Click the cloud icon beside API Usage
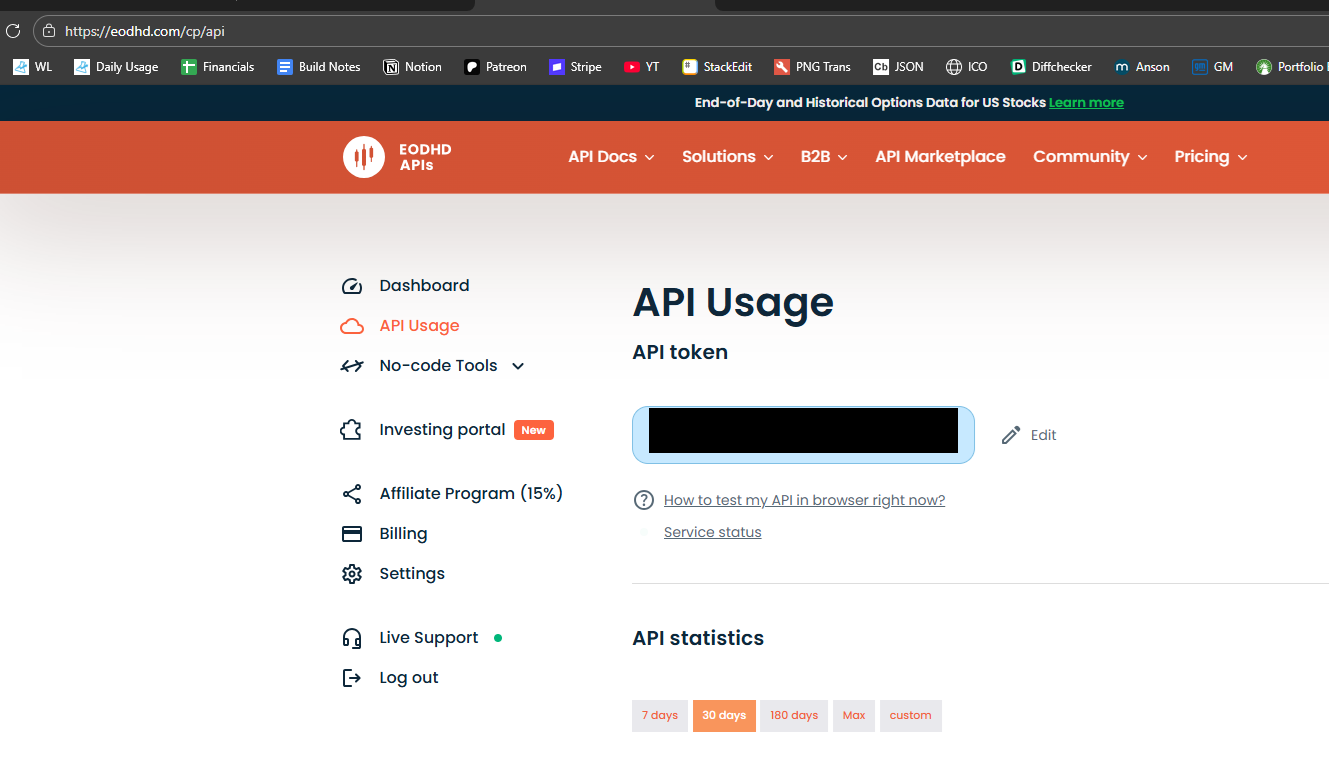Viewport: 1329px width, 766px height. (352, 326)
